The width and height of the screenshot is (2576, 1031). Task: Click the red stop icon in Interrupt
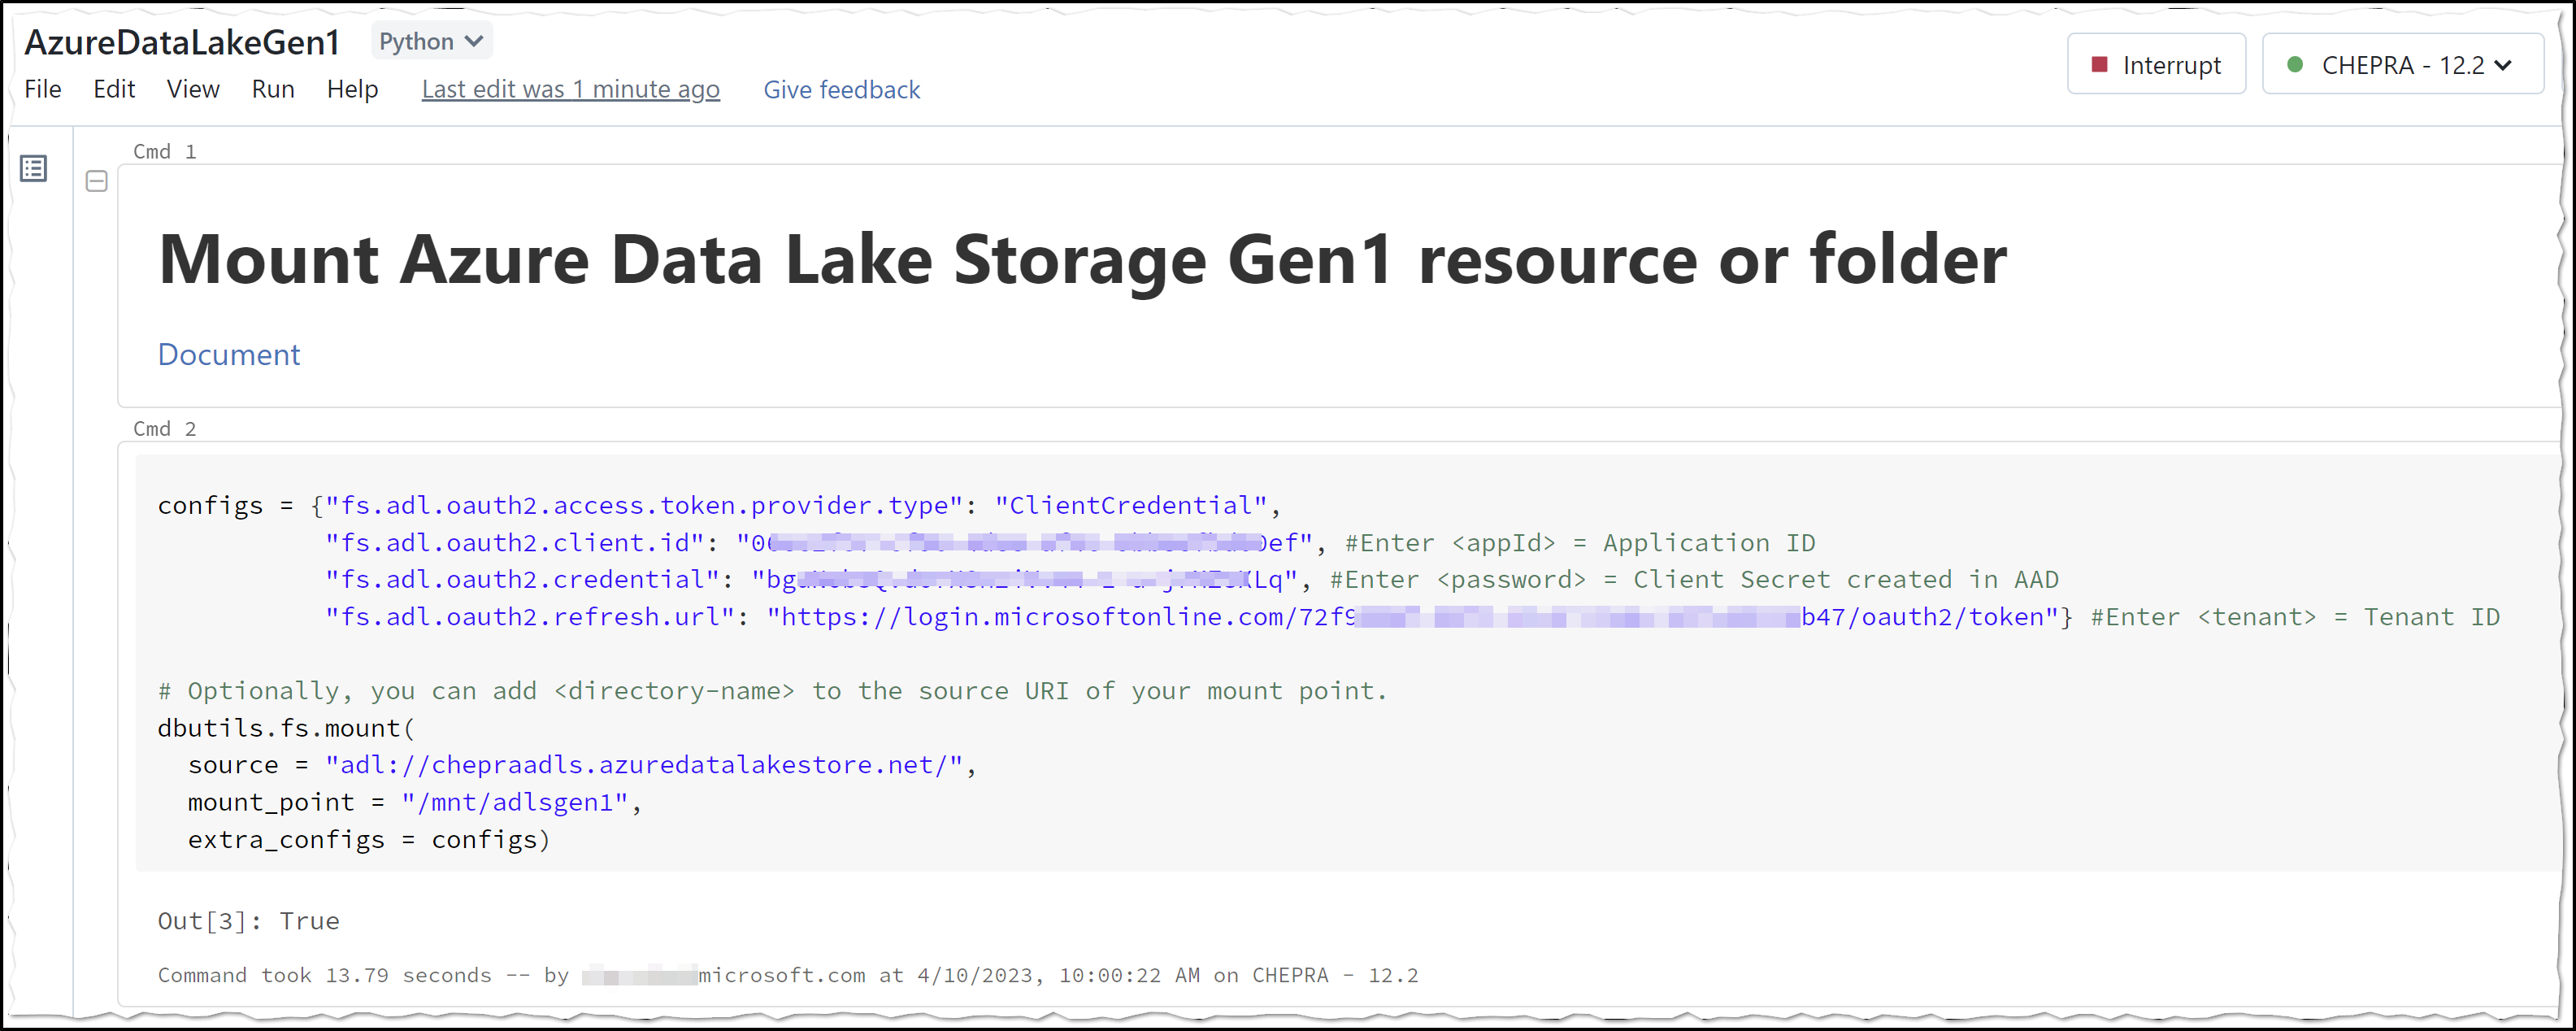click(2099, 65)
